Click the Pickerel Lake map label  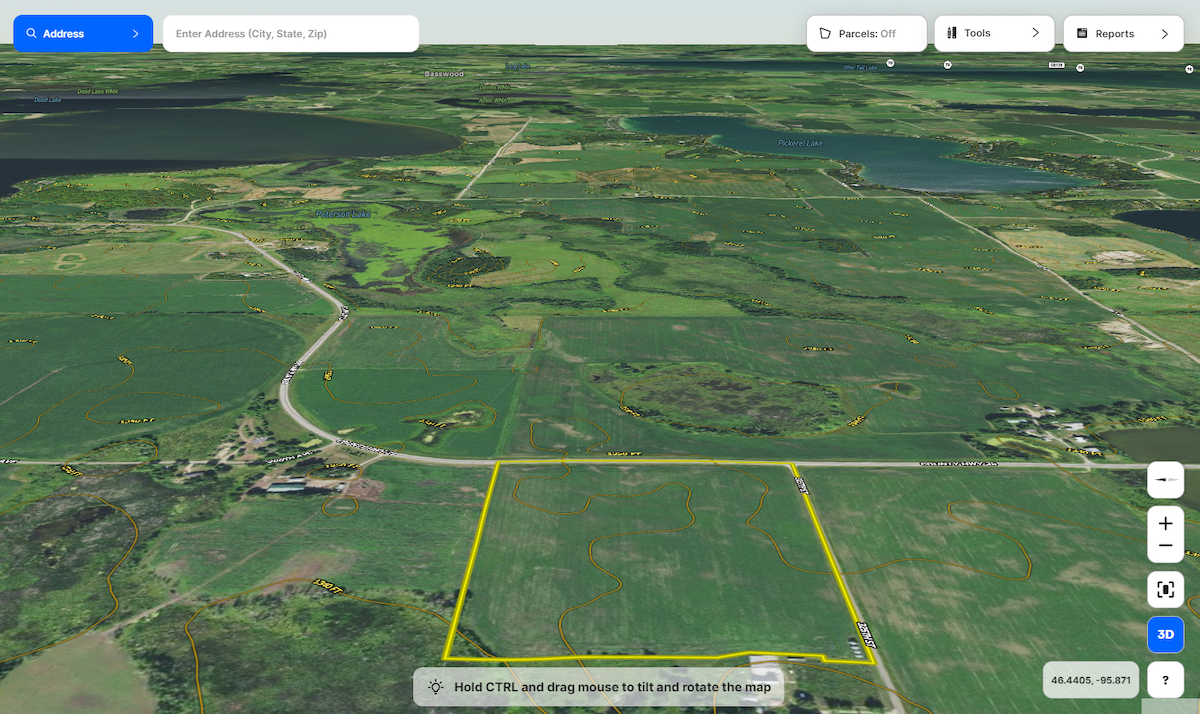point(801,143)
